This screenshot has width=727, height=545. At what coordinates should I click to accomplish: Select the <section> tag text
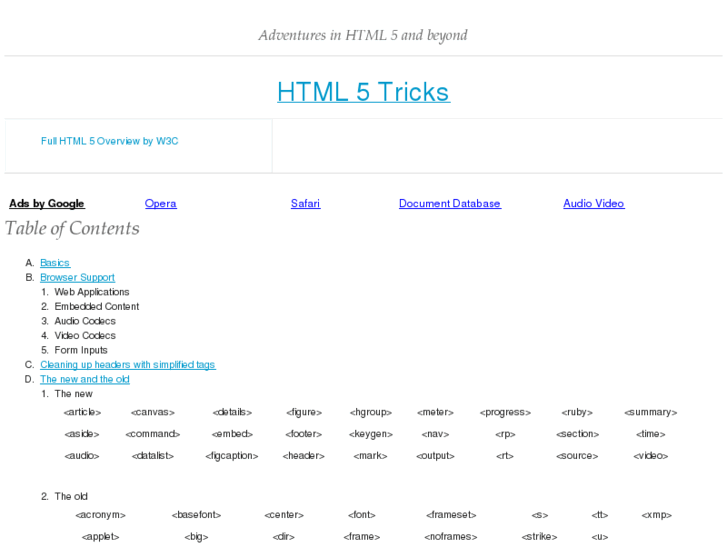[x=577, y=434]
